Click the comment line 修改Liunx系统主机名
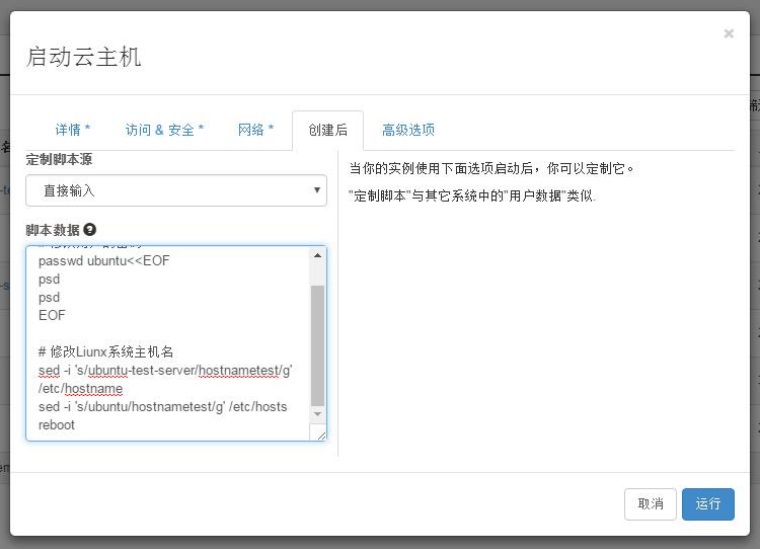This screenshot has height=549, width=761. (106, 352)
